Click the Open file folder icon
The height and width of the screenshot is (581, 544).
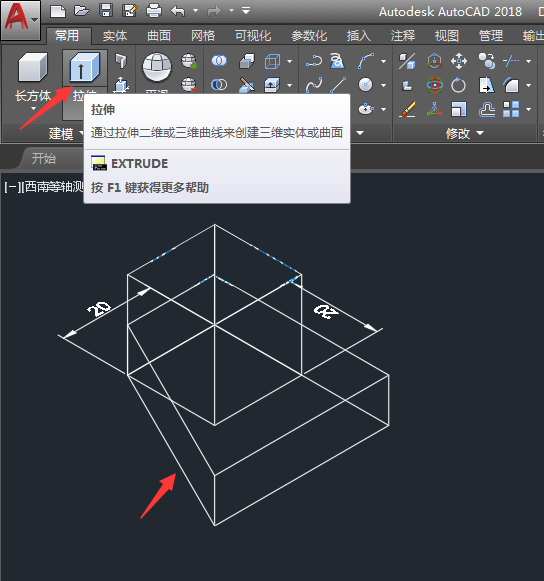click(82, 11)
